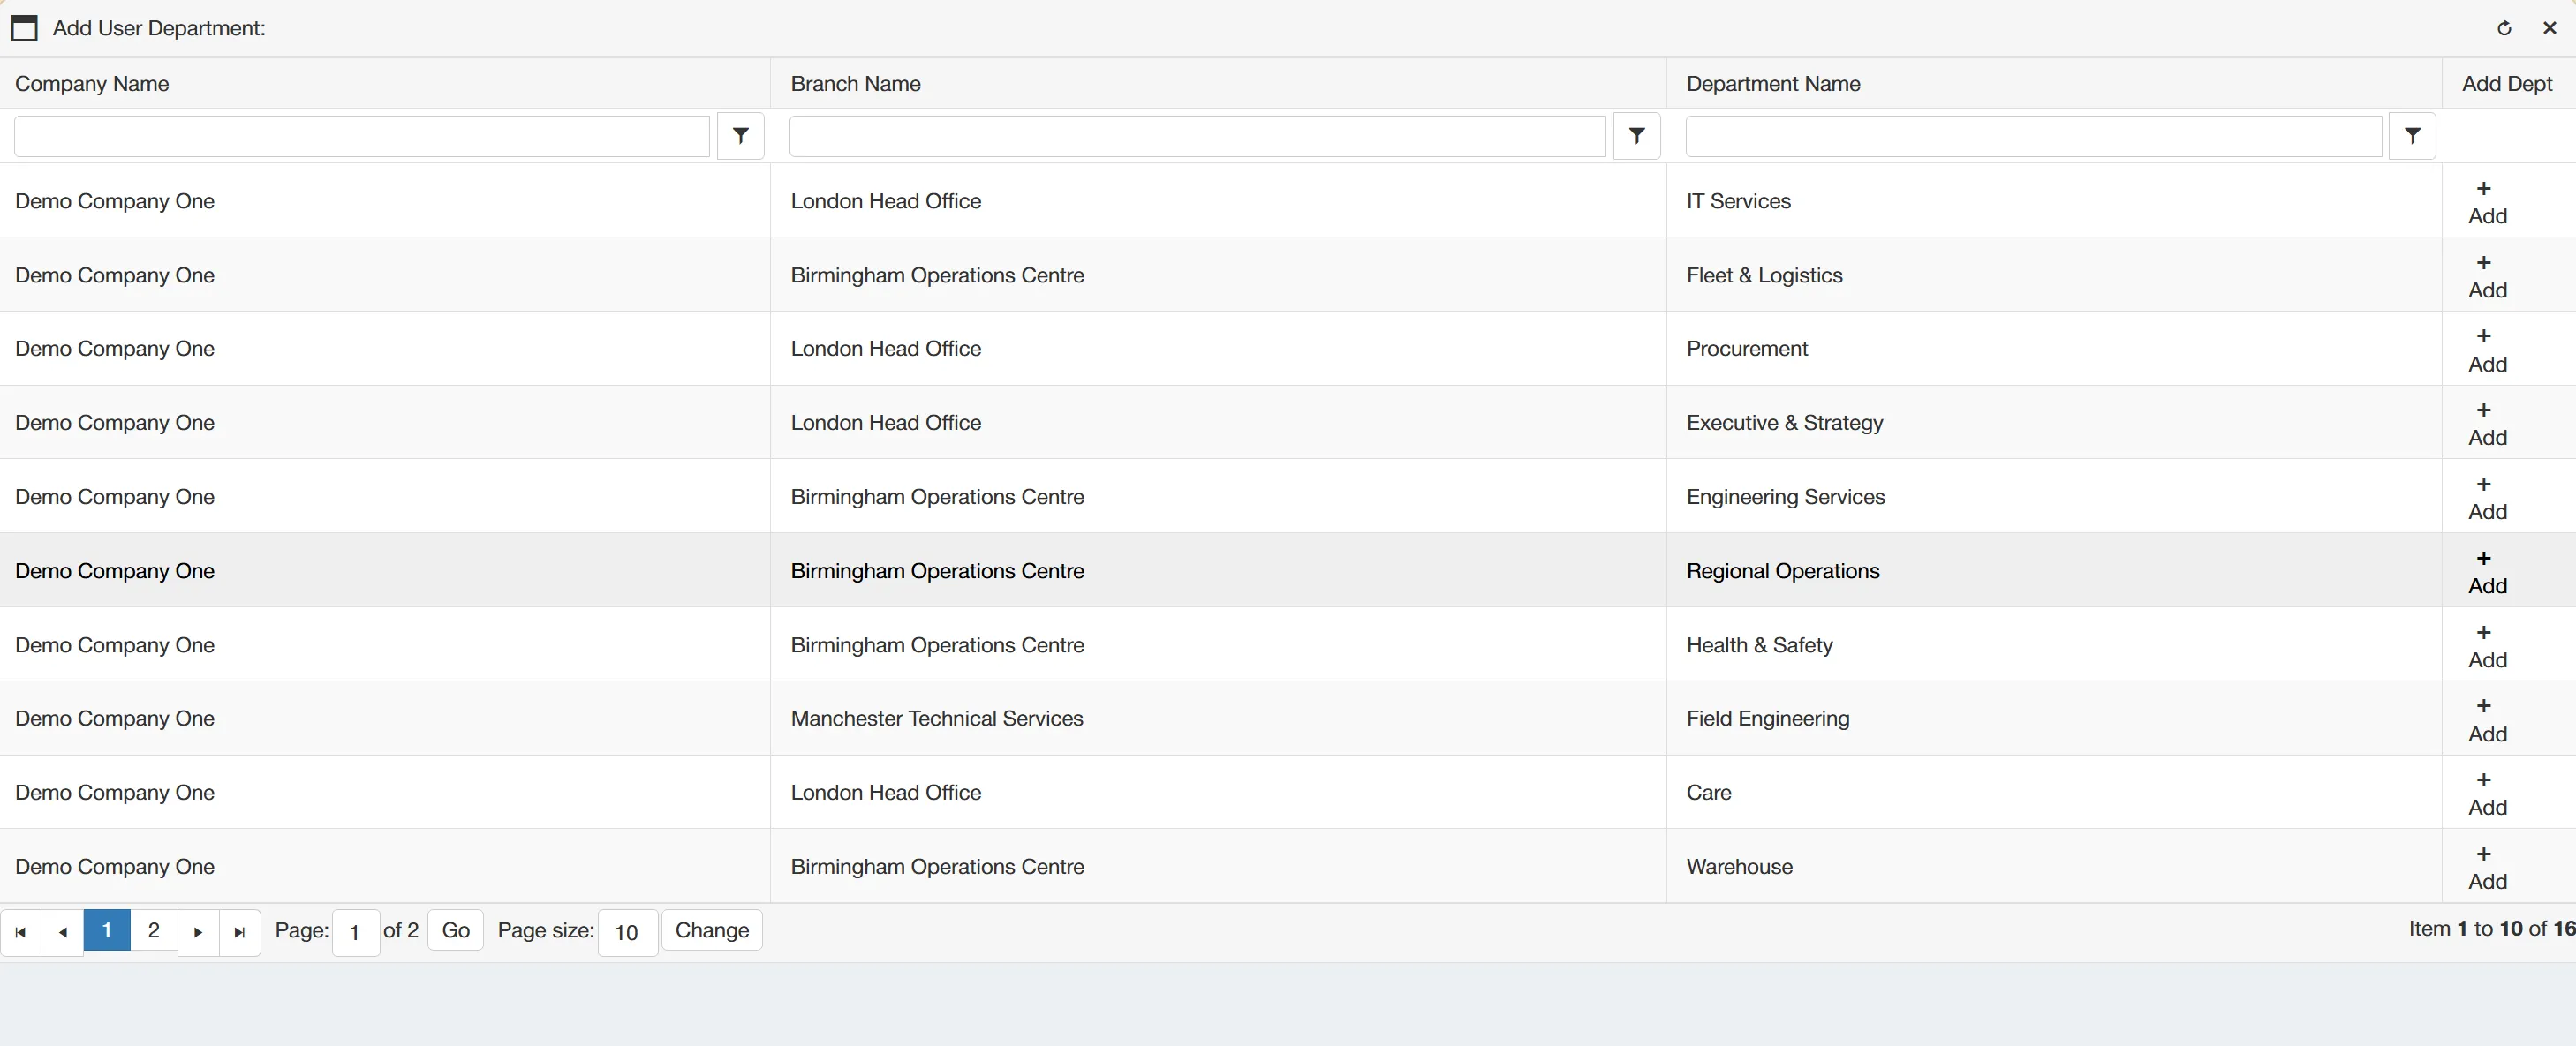2576x1046 pixels.
Task: Sort by Branch Name column header
Action: [856, 84]
